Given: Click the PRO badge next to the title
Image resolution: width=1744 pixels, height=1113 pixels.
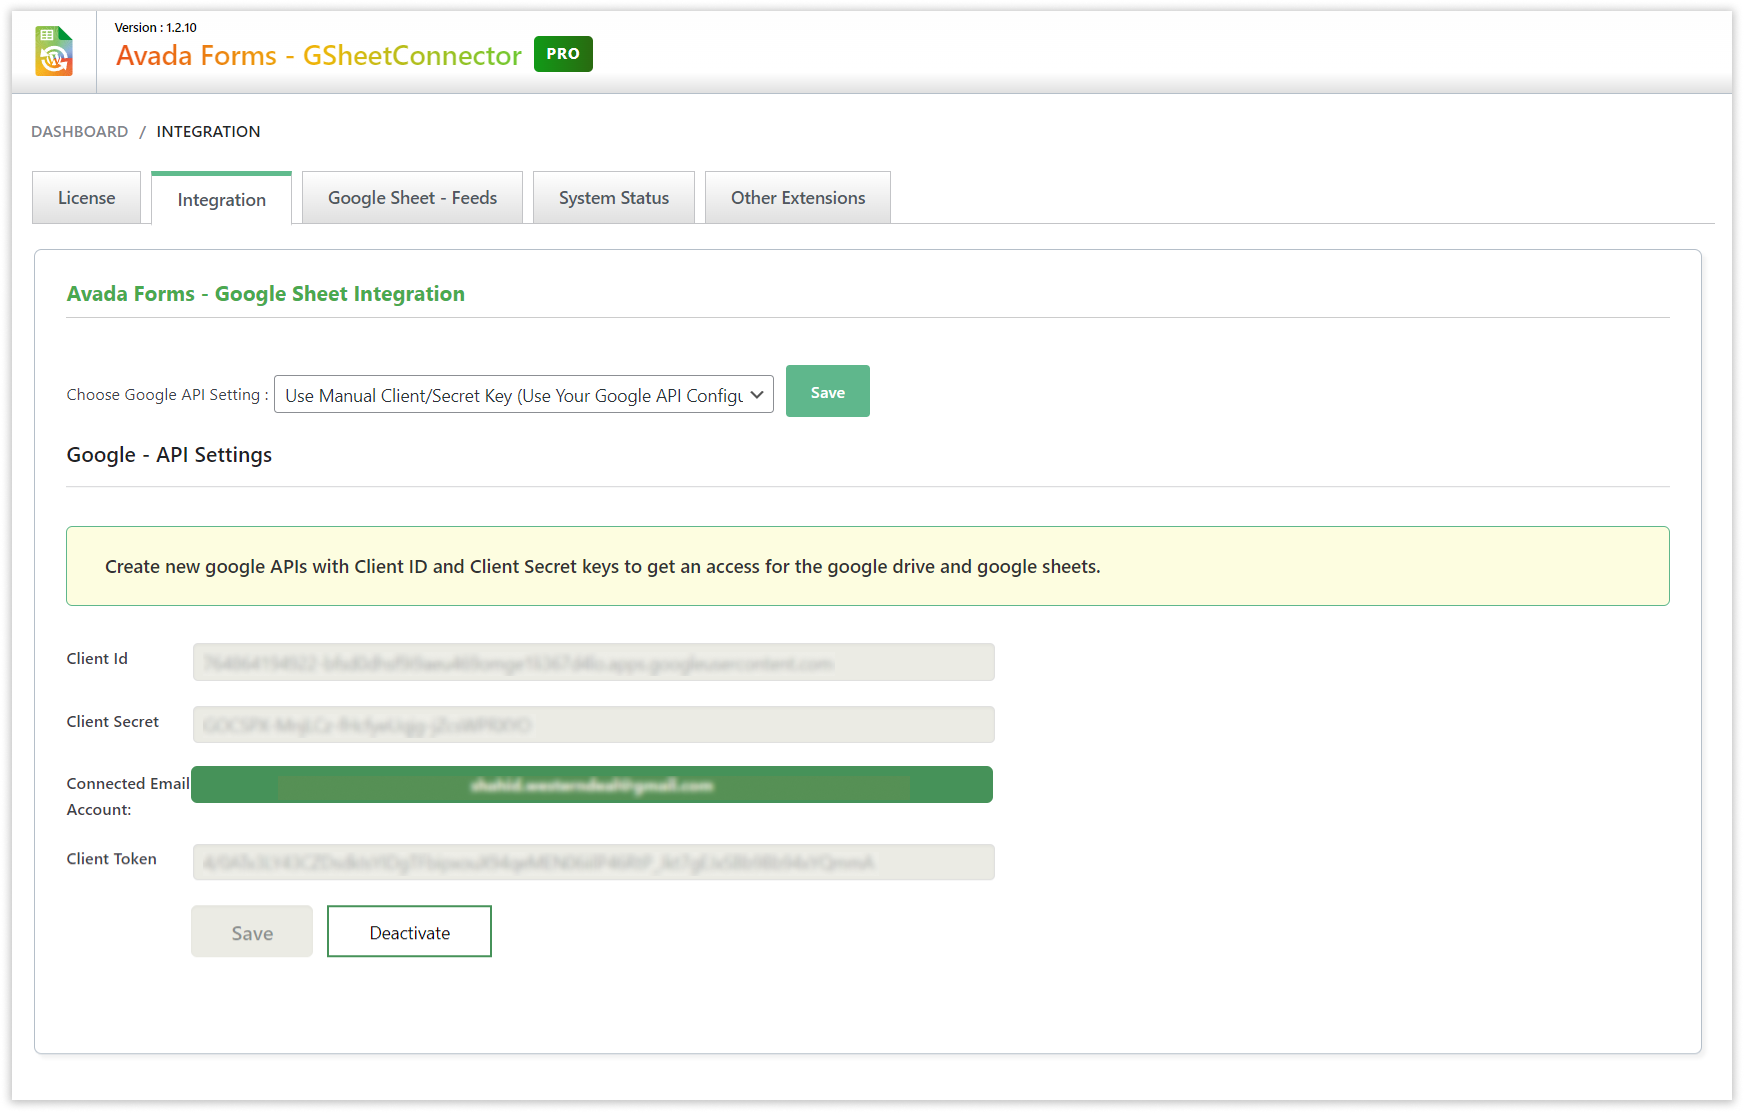Looking at the screenshot, I should pos(563,54).
